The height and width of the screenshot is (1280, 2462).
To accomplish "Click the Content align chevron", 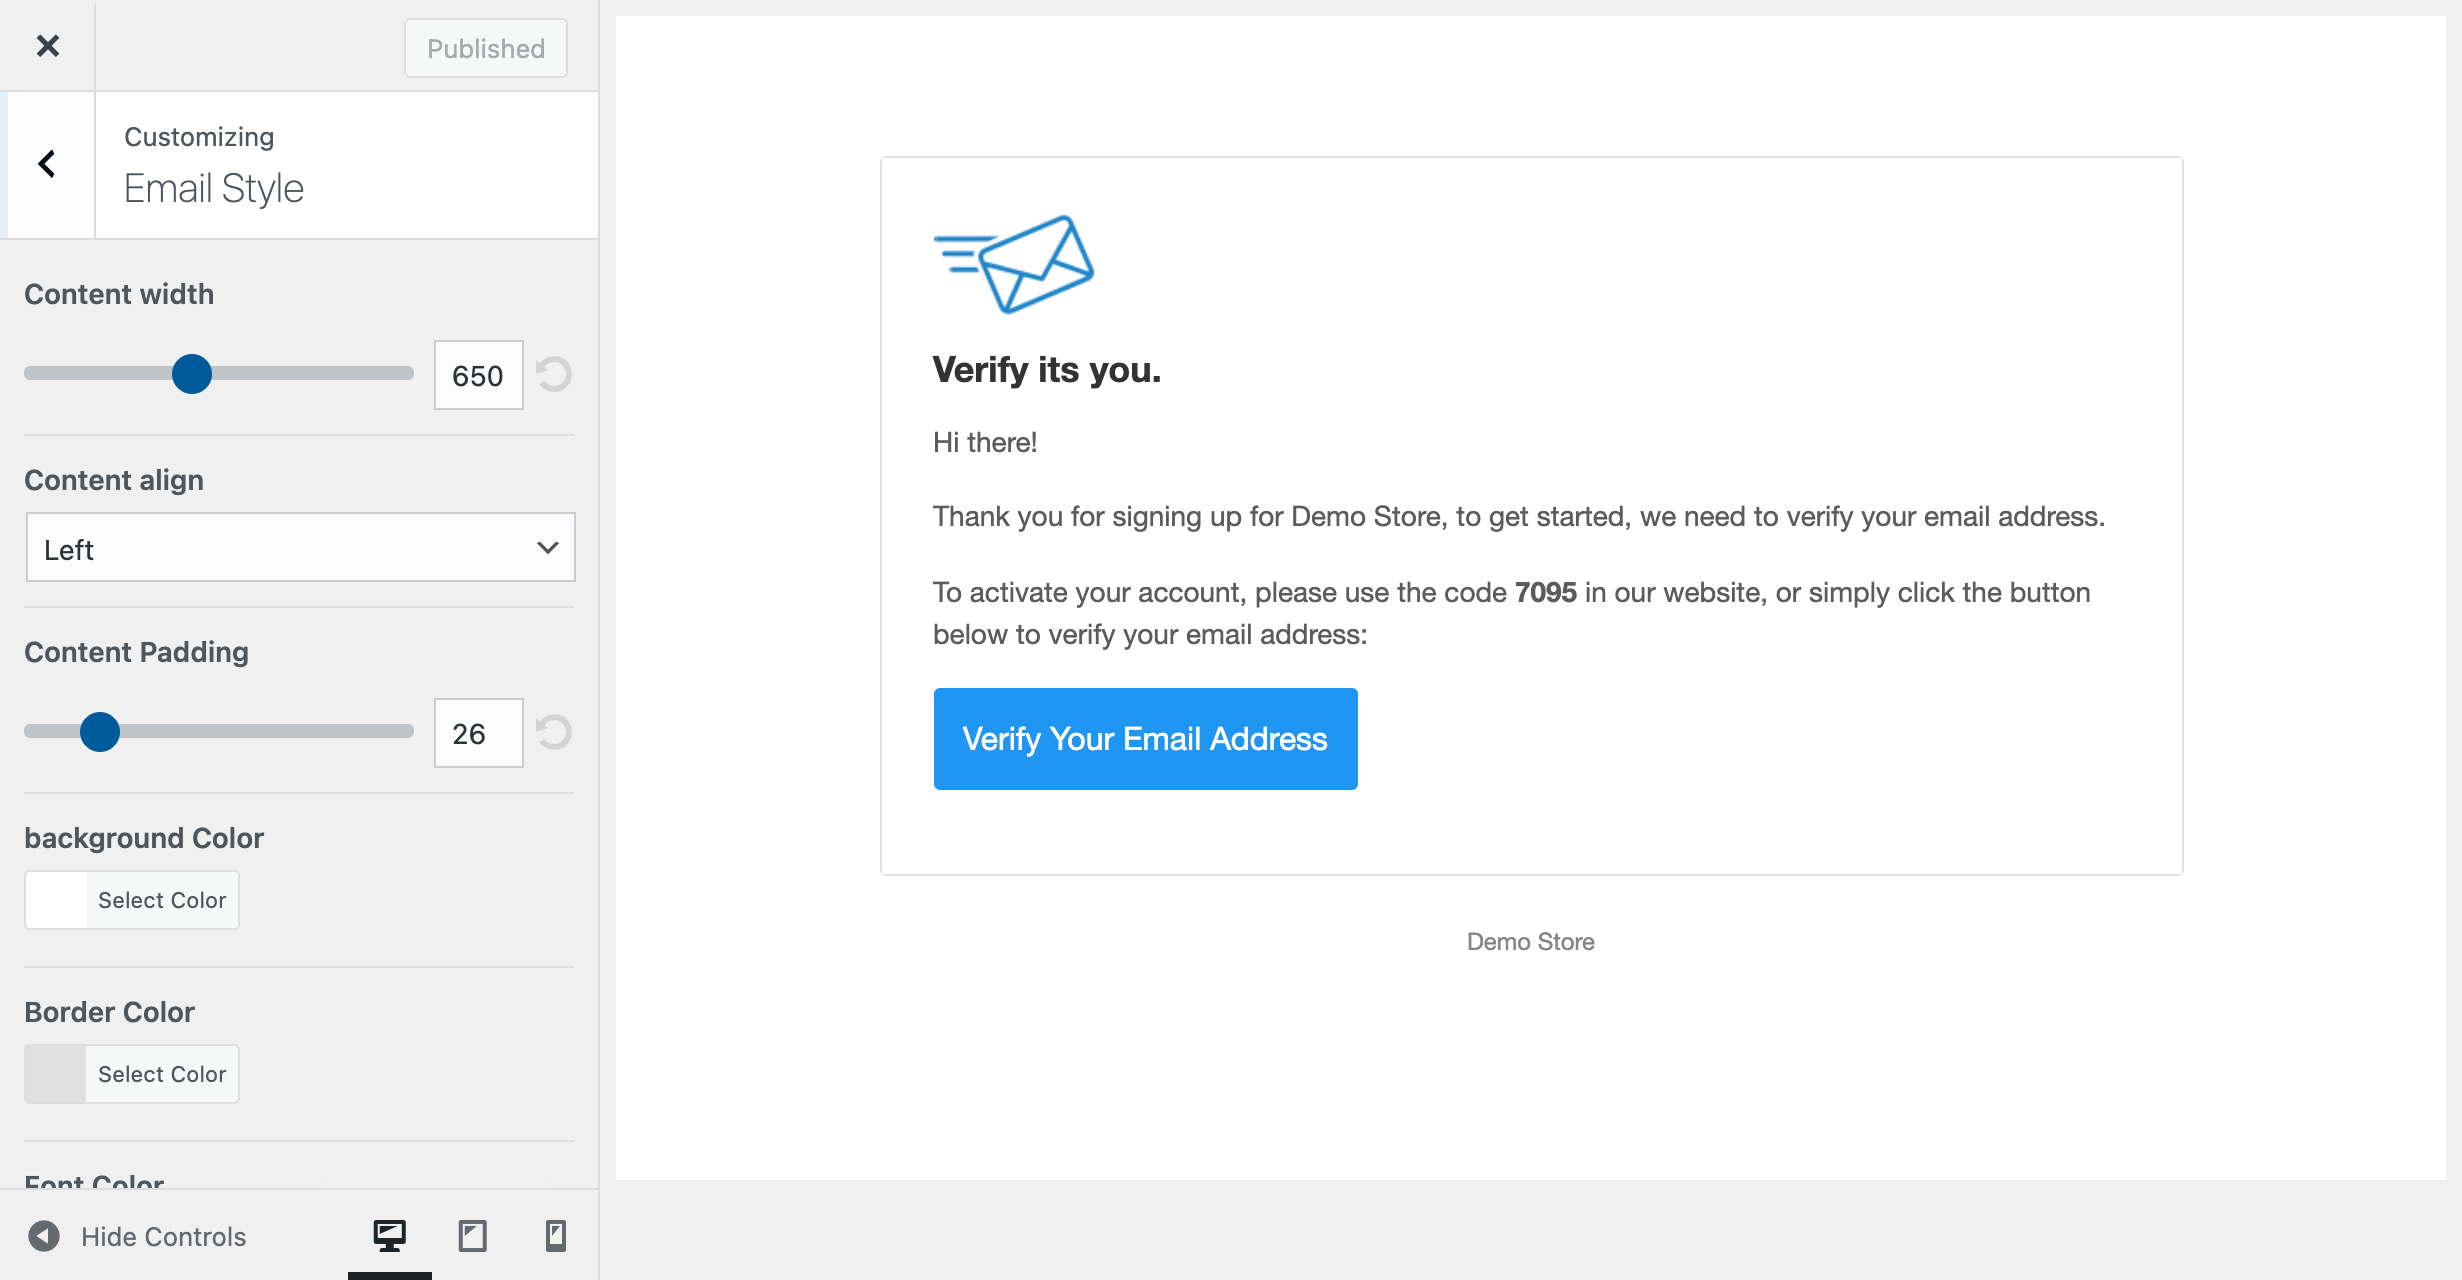I will (x=546, y=547).
